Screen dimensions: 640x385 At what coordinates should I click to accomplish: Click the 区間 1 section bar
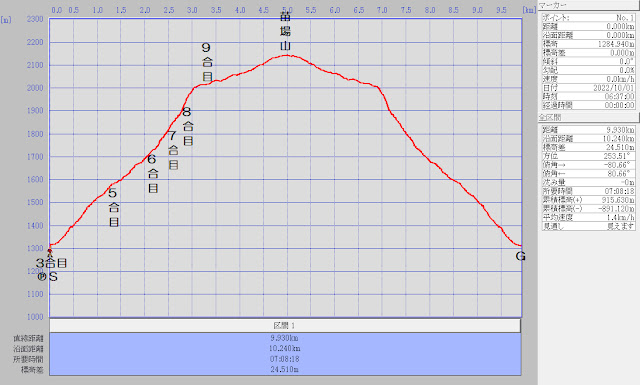(x=285, y=325)
